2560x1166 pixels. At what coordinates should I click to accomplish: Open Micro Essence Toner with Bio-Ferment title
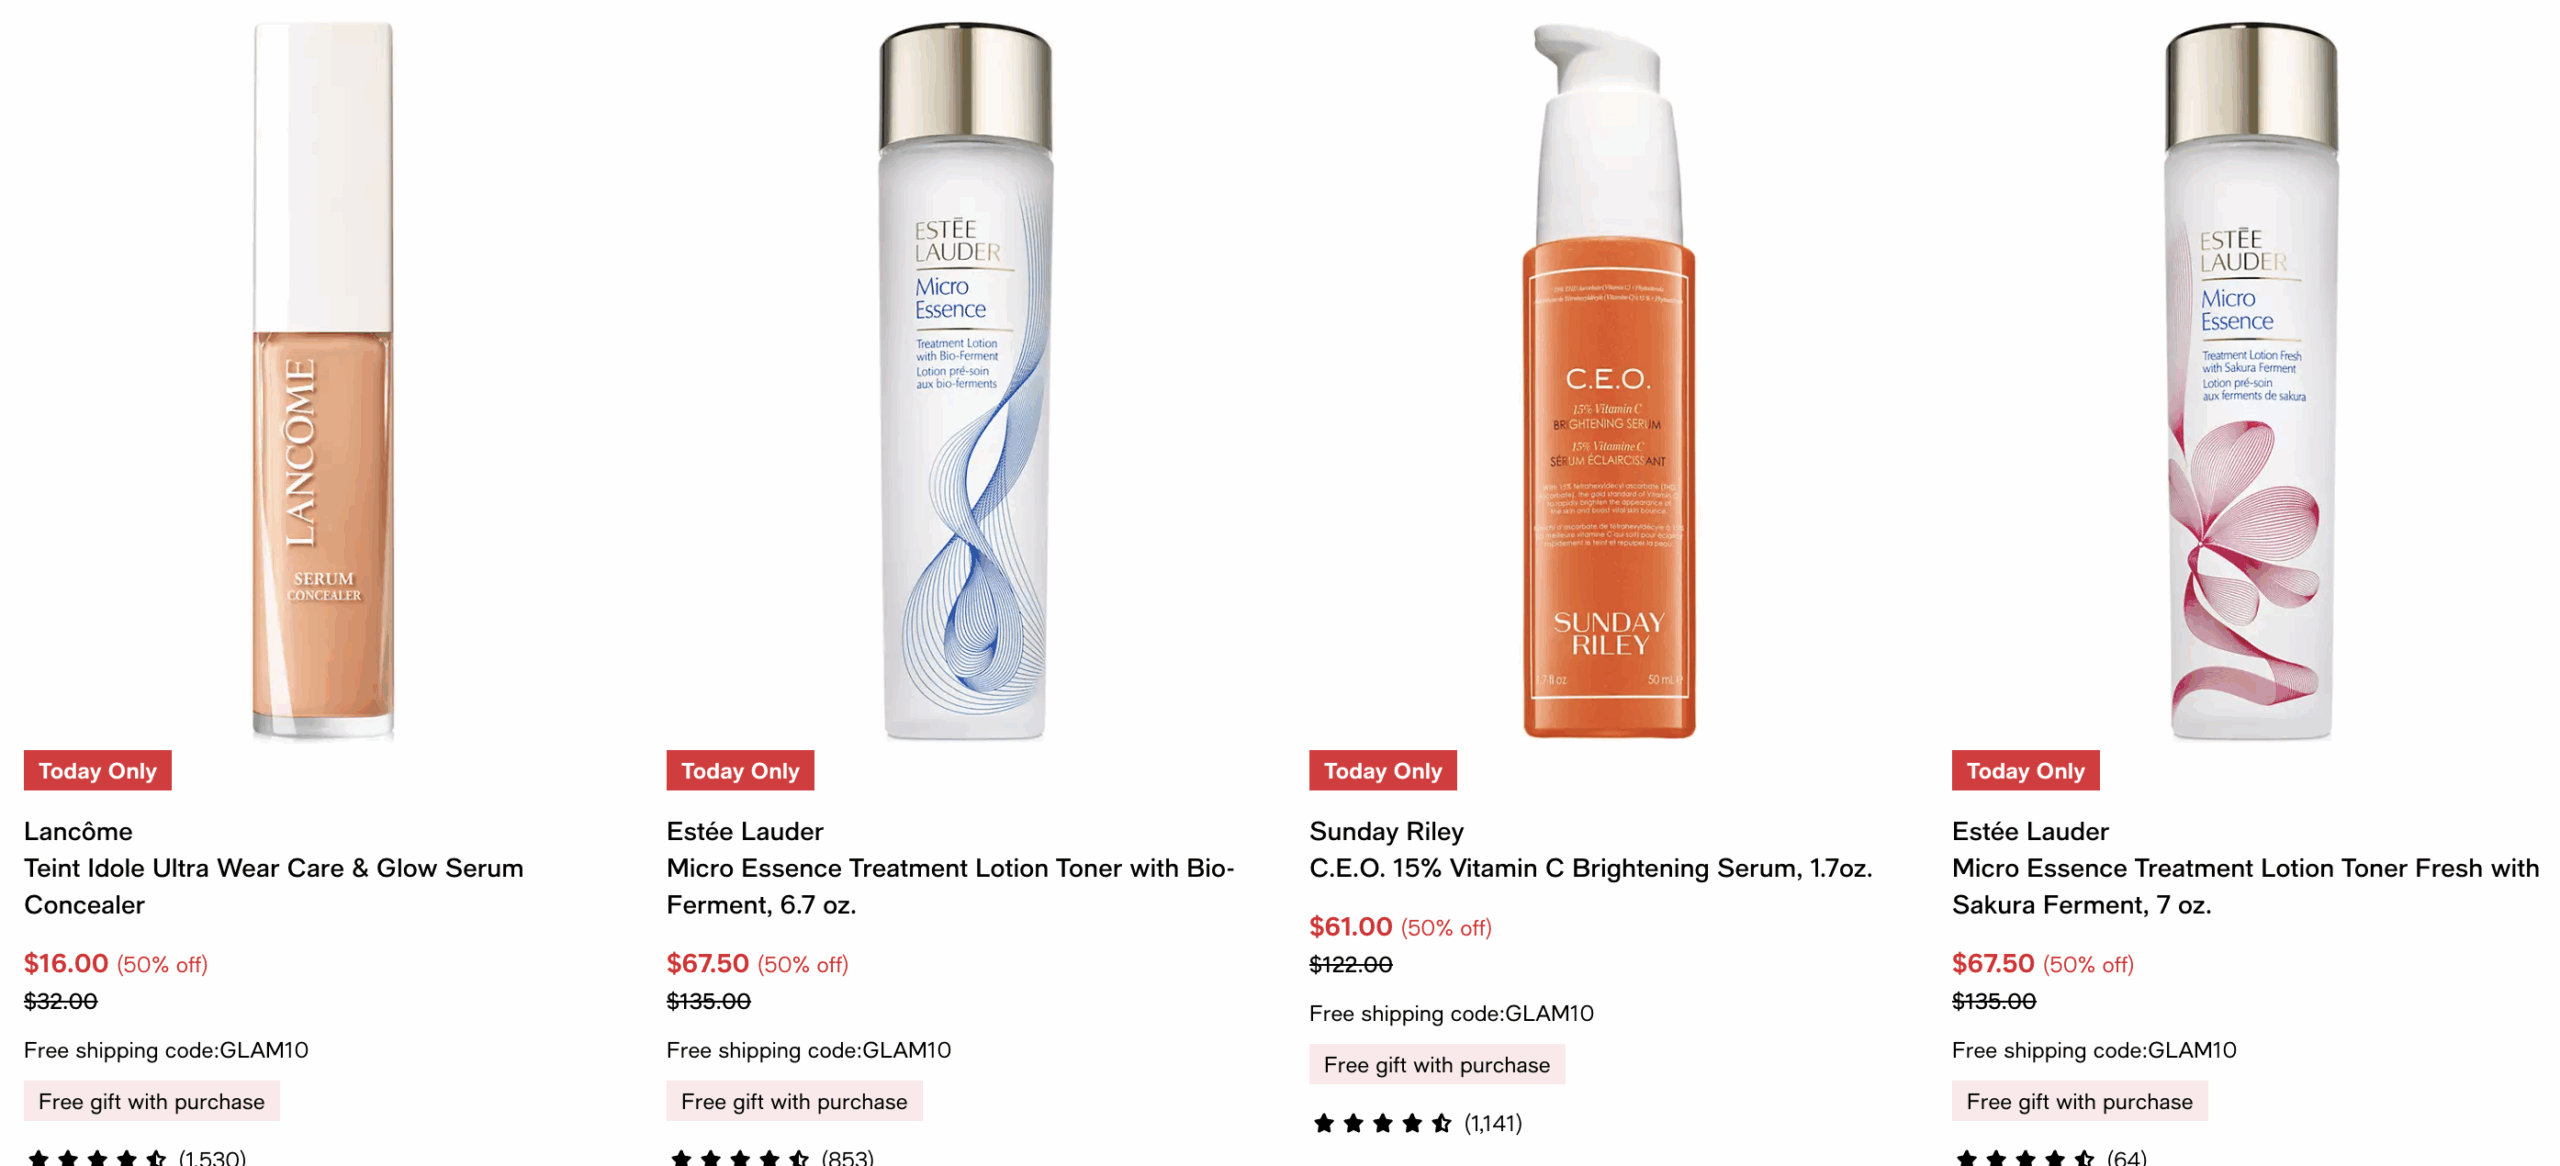pyautogui.click(x=950, y=886)
